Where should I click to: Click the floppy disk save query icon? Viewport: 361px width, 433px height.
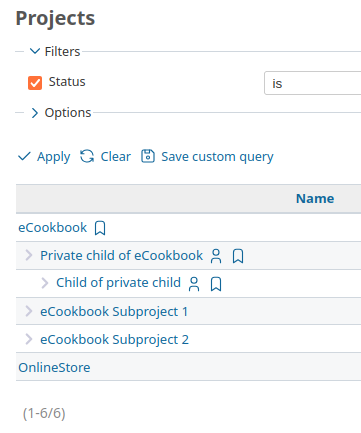coord(148,156)
